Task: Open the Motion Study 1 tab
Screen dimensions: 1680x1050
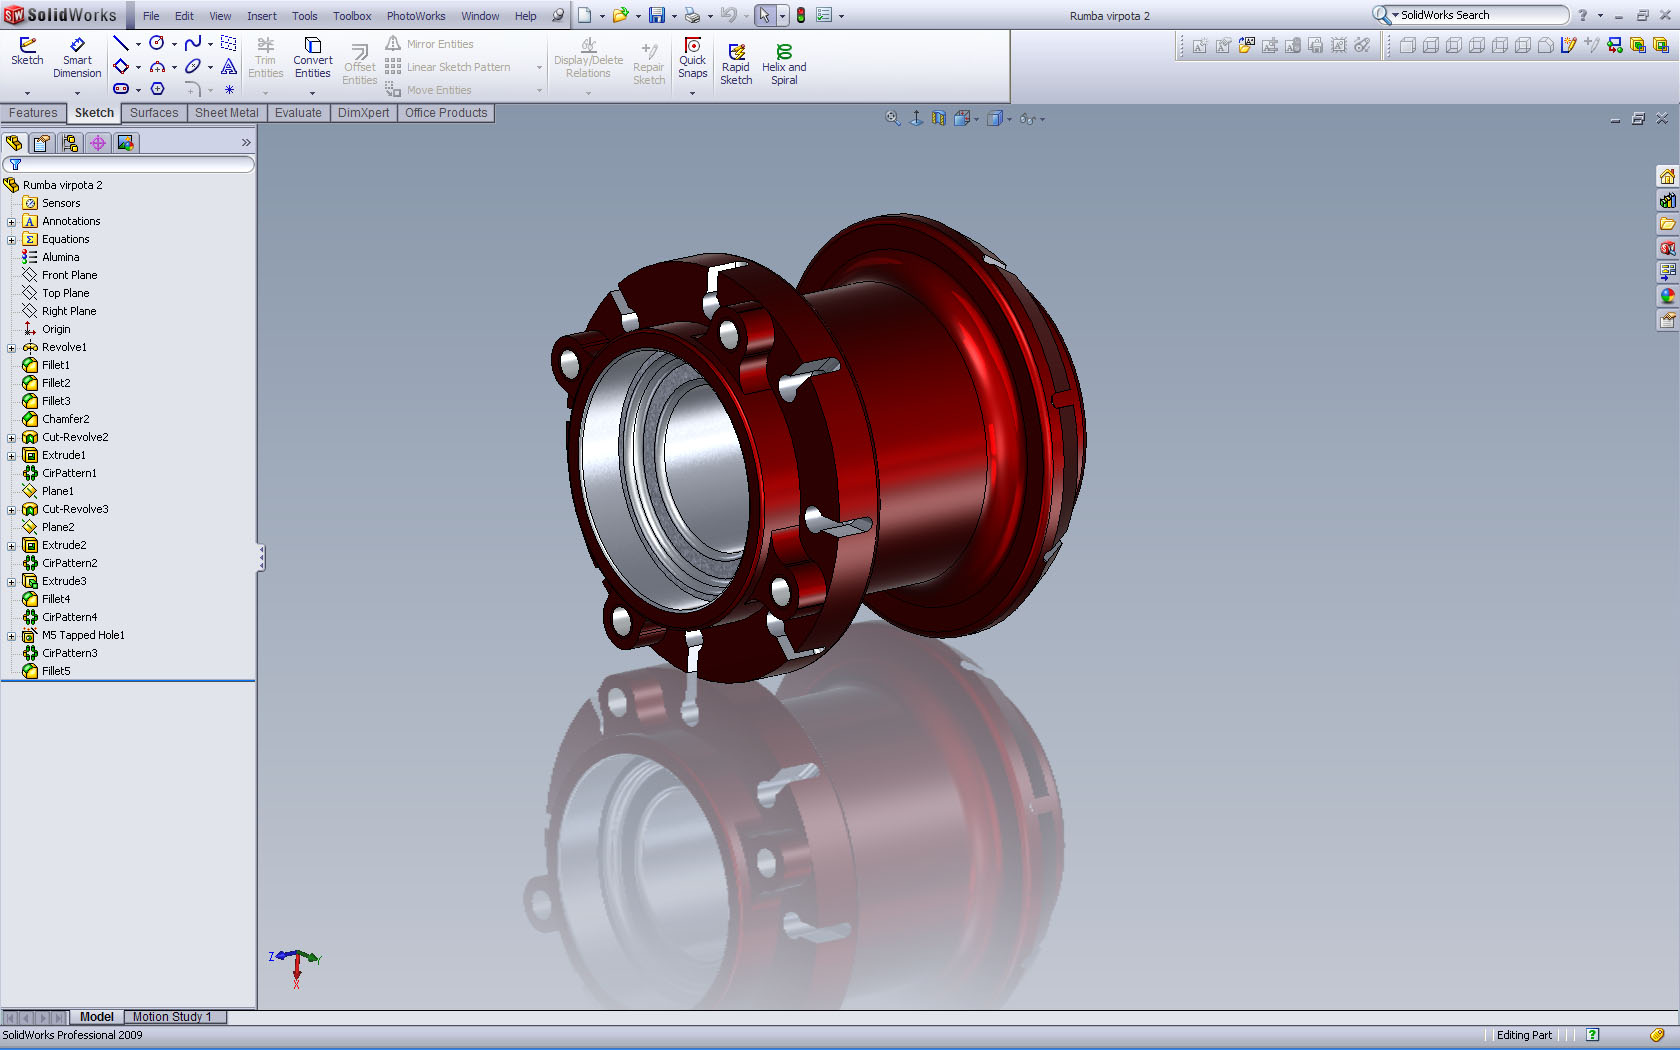Action: 172,1017
